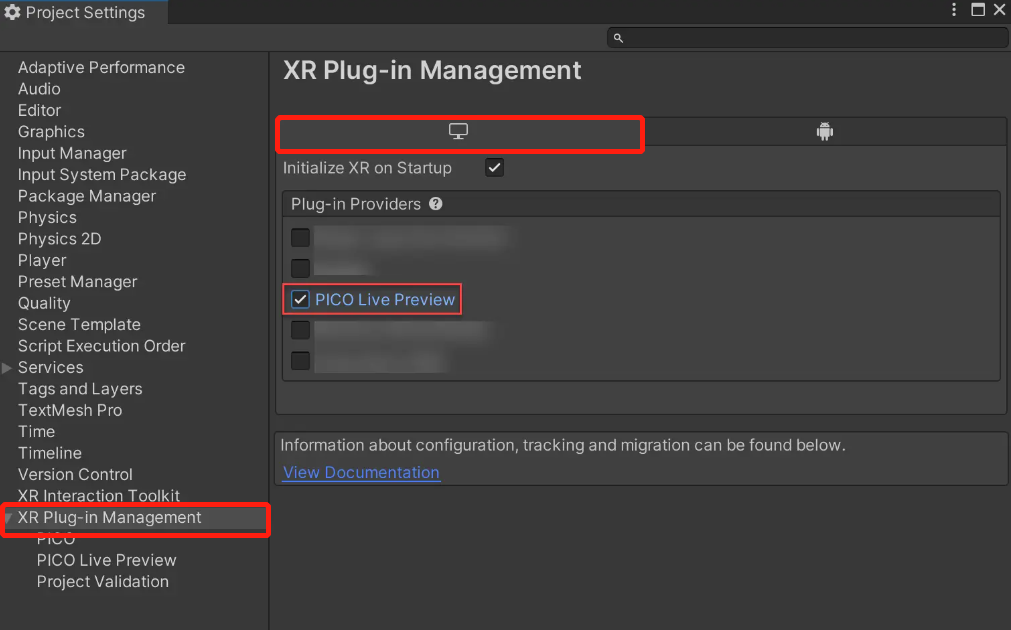Image resolution: width=1011 pixels, height=630 pixels.
Task: Select Preset Manager
Action: [x=77, y=282]
